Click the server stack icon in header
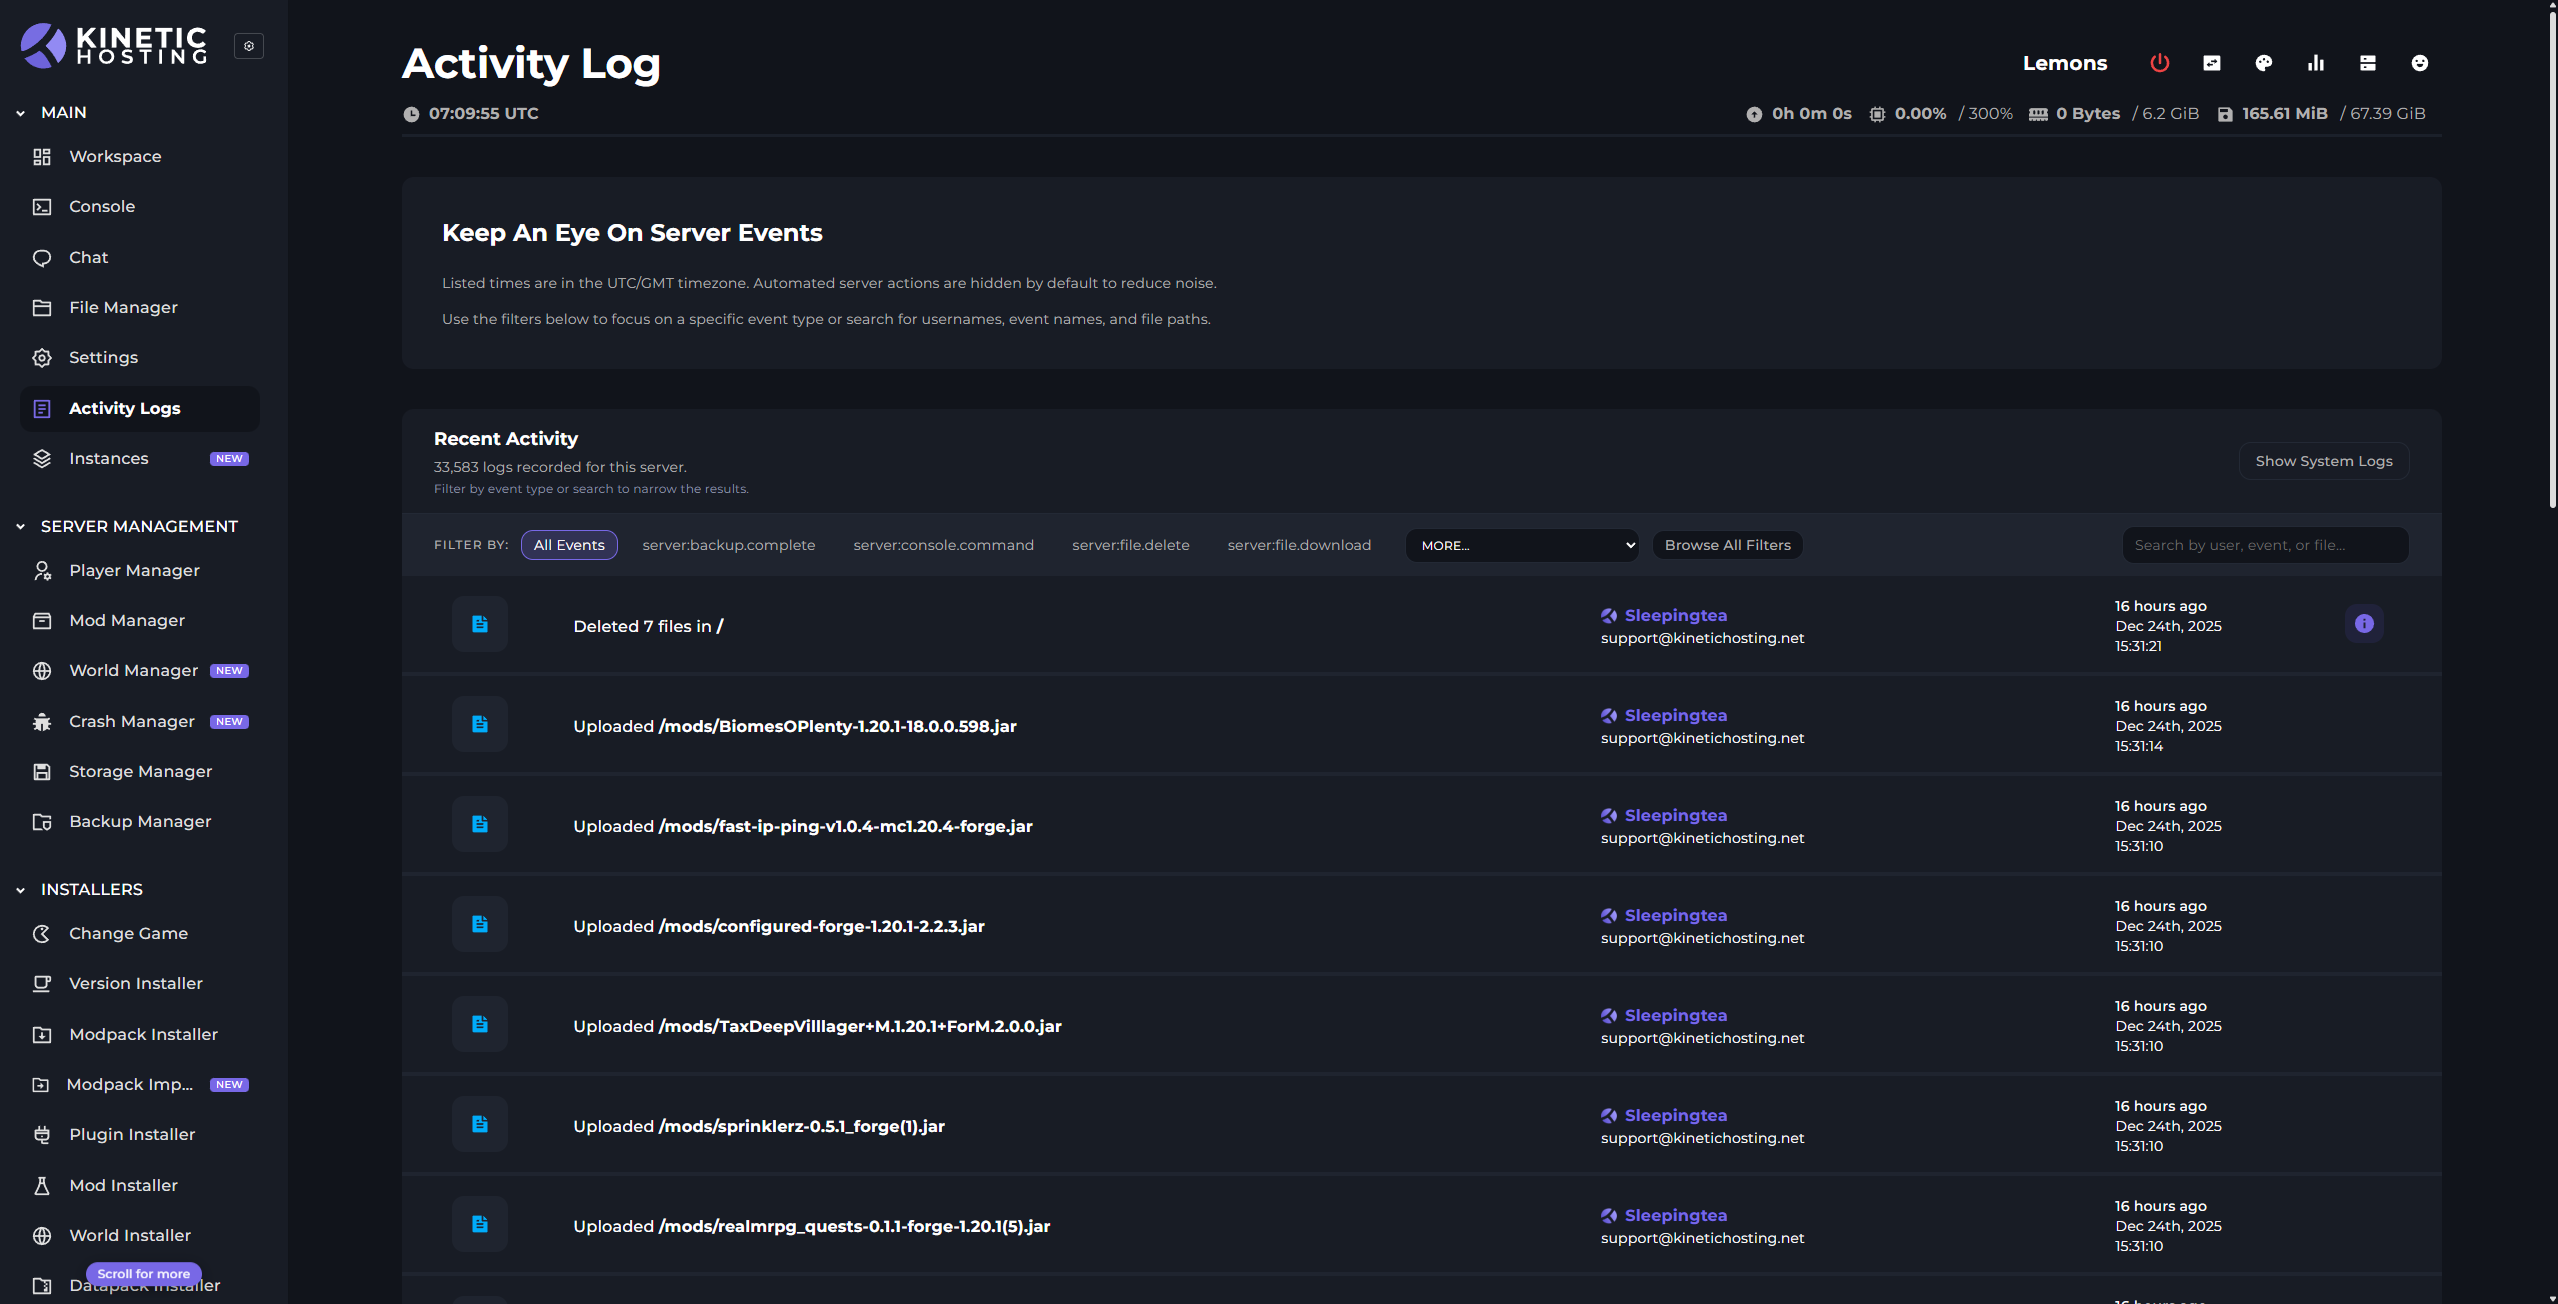 coord(2367,63)
